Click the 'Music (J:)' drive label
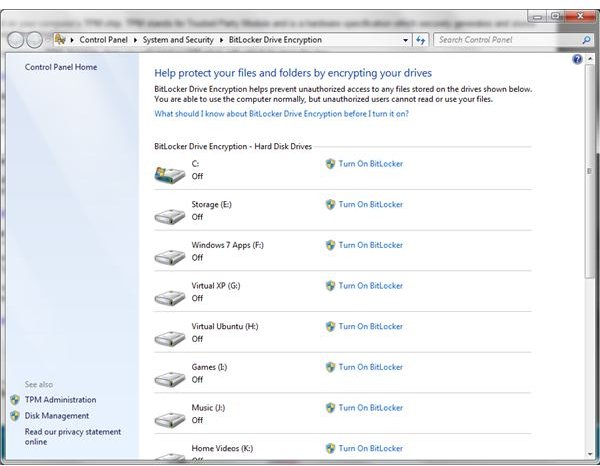 (208, 407)
